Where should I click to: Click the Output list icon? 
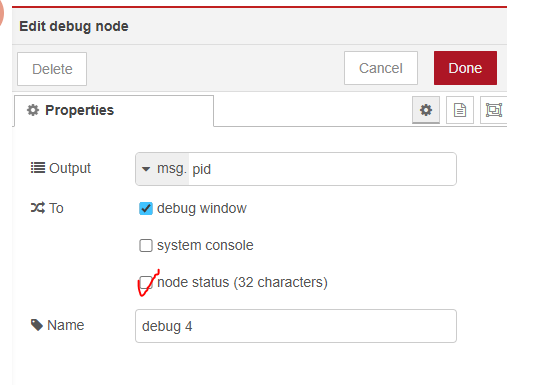click(x=38, y=168)
